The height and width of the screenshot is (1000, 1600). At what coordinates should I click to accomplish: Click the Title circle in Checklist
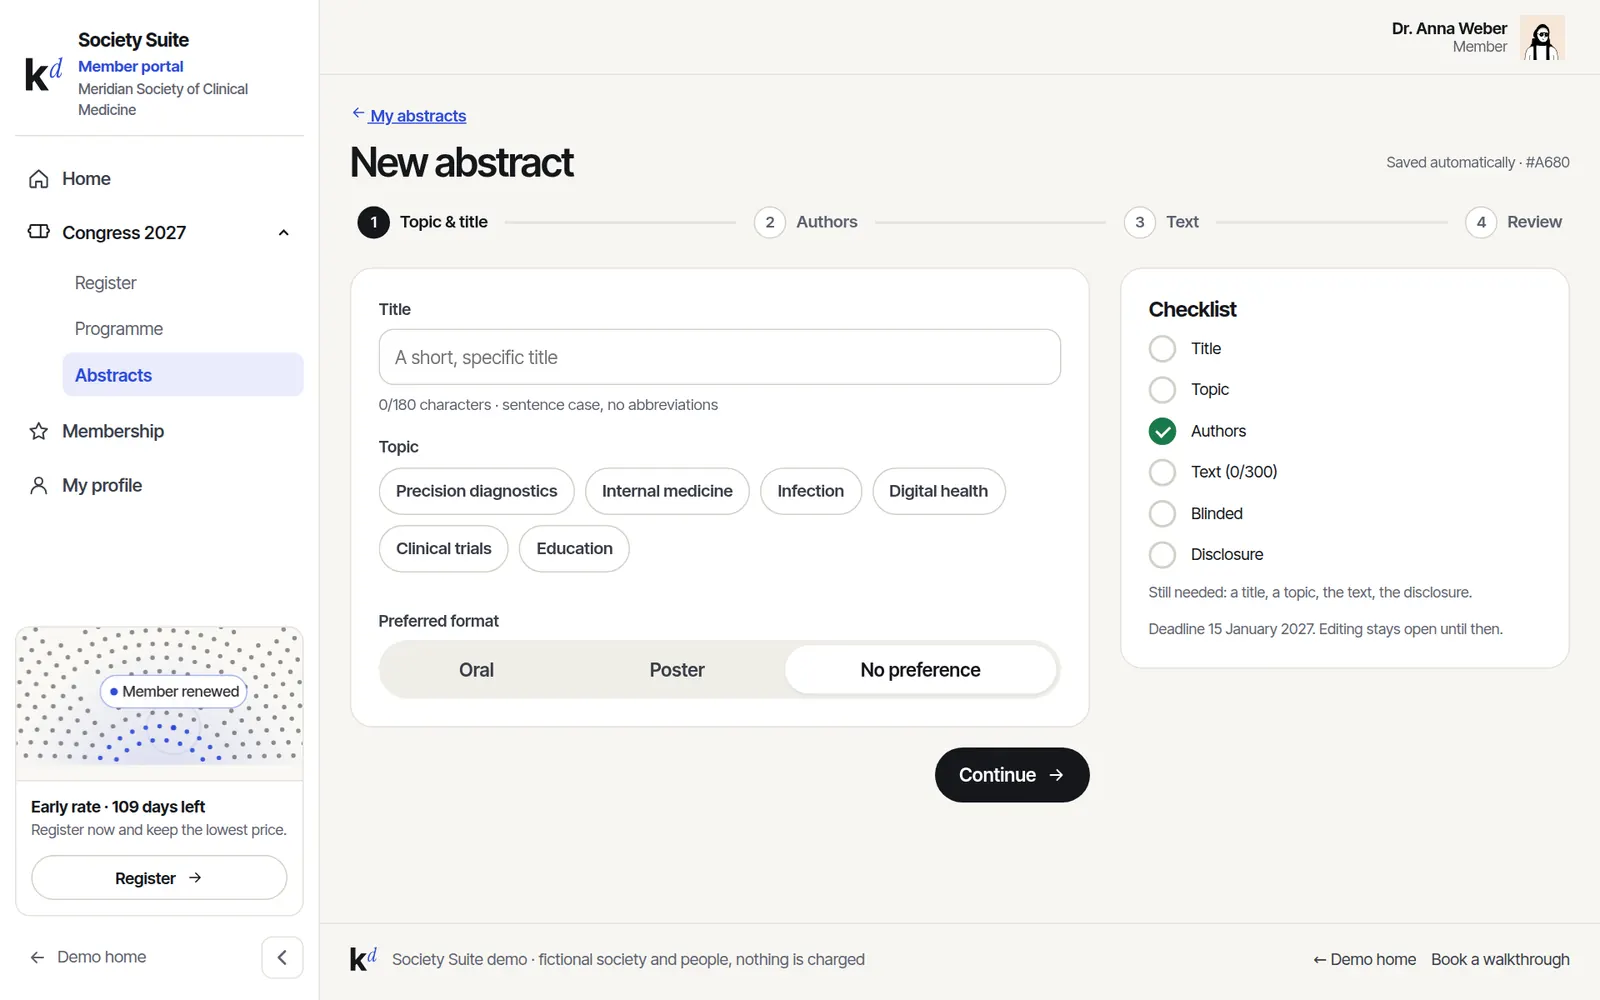[1162, 349]
